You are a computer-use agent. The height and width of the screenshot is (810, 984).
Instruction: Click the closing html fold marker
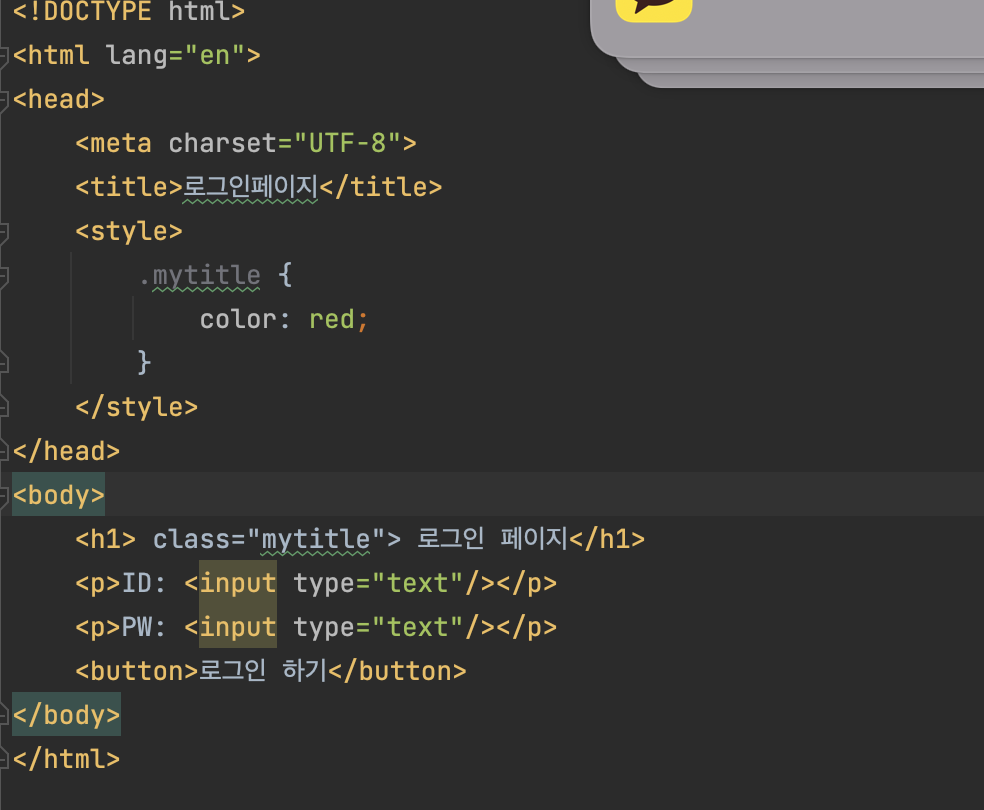click(x=4, y=759)
